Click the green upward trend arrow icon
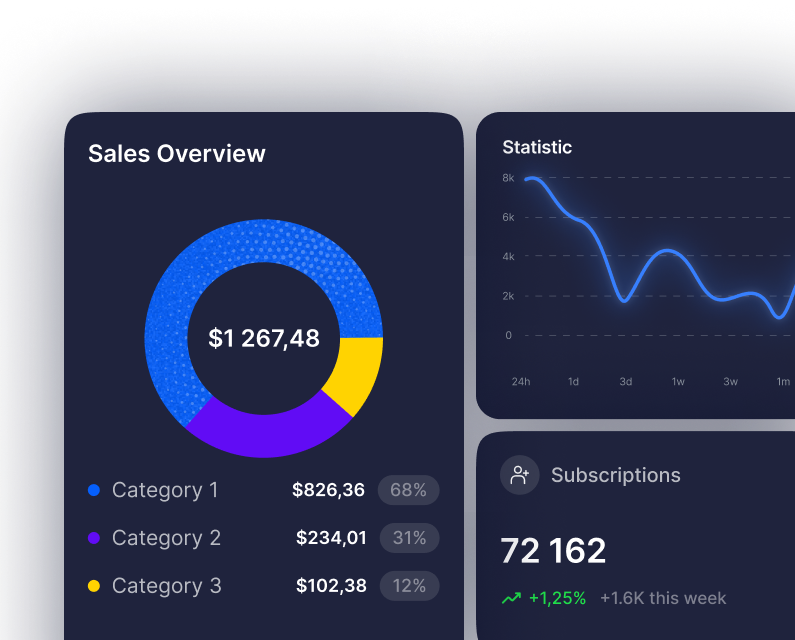Screen dimensions: 795x640 click(512, 598)
